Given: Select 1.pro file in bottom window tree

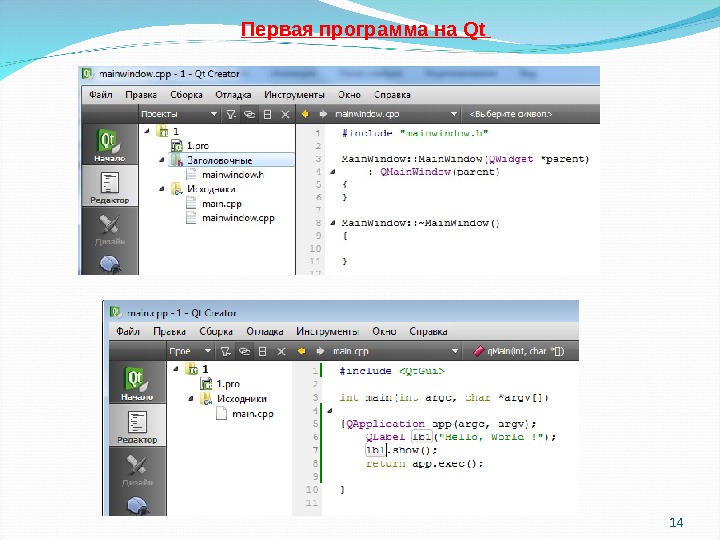Looking at the screenshot, I should (220, 383).
